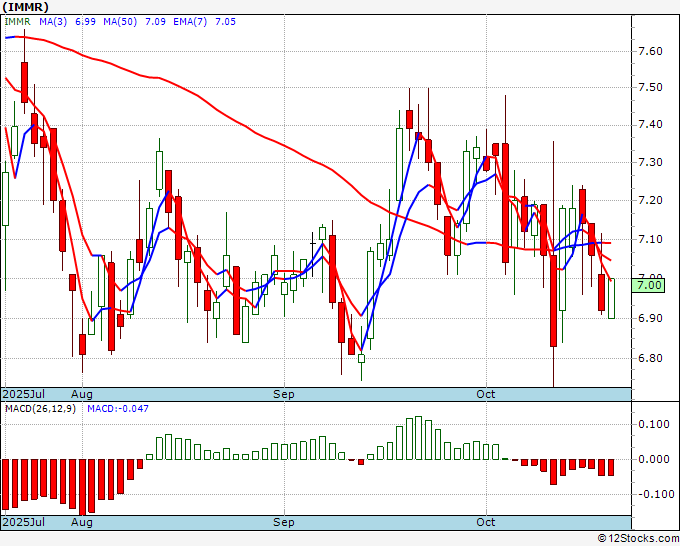Click the MACD(26,12,9) indicator label
Screen dimensions: 680x546
point(40,409)
